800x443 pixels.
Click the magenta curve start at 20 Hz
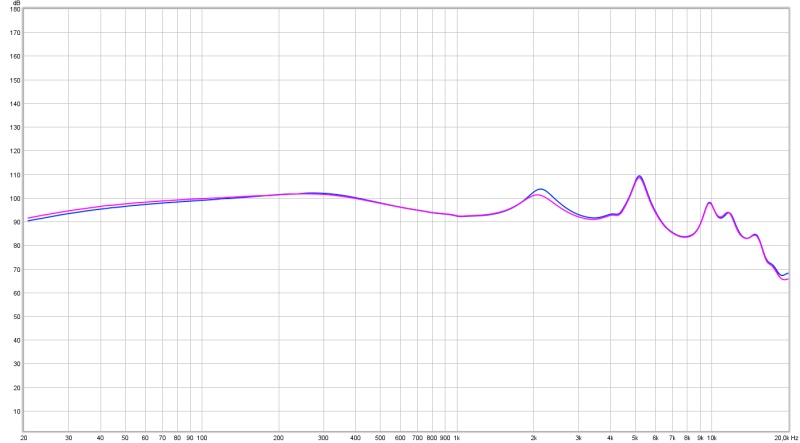click(x=28, y=218)
